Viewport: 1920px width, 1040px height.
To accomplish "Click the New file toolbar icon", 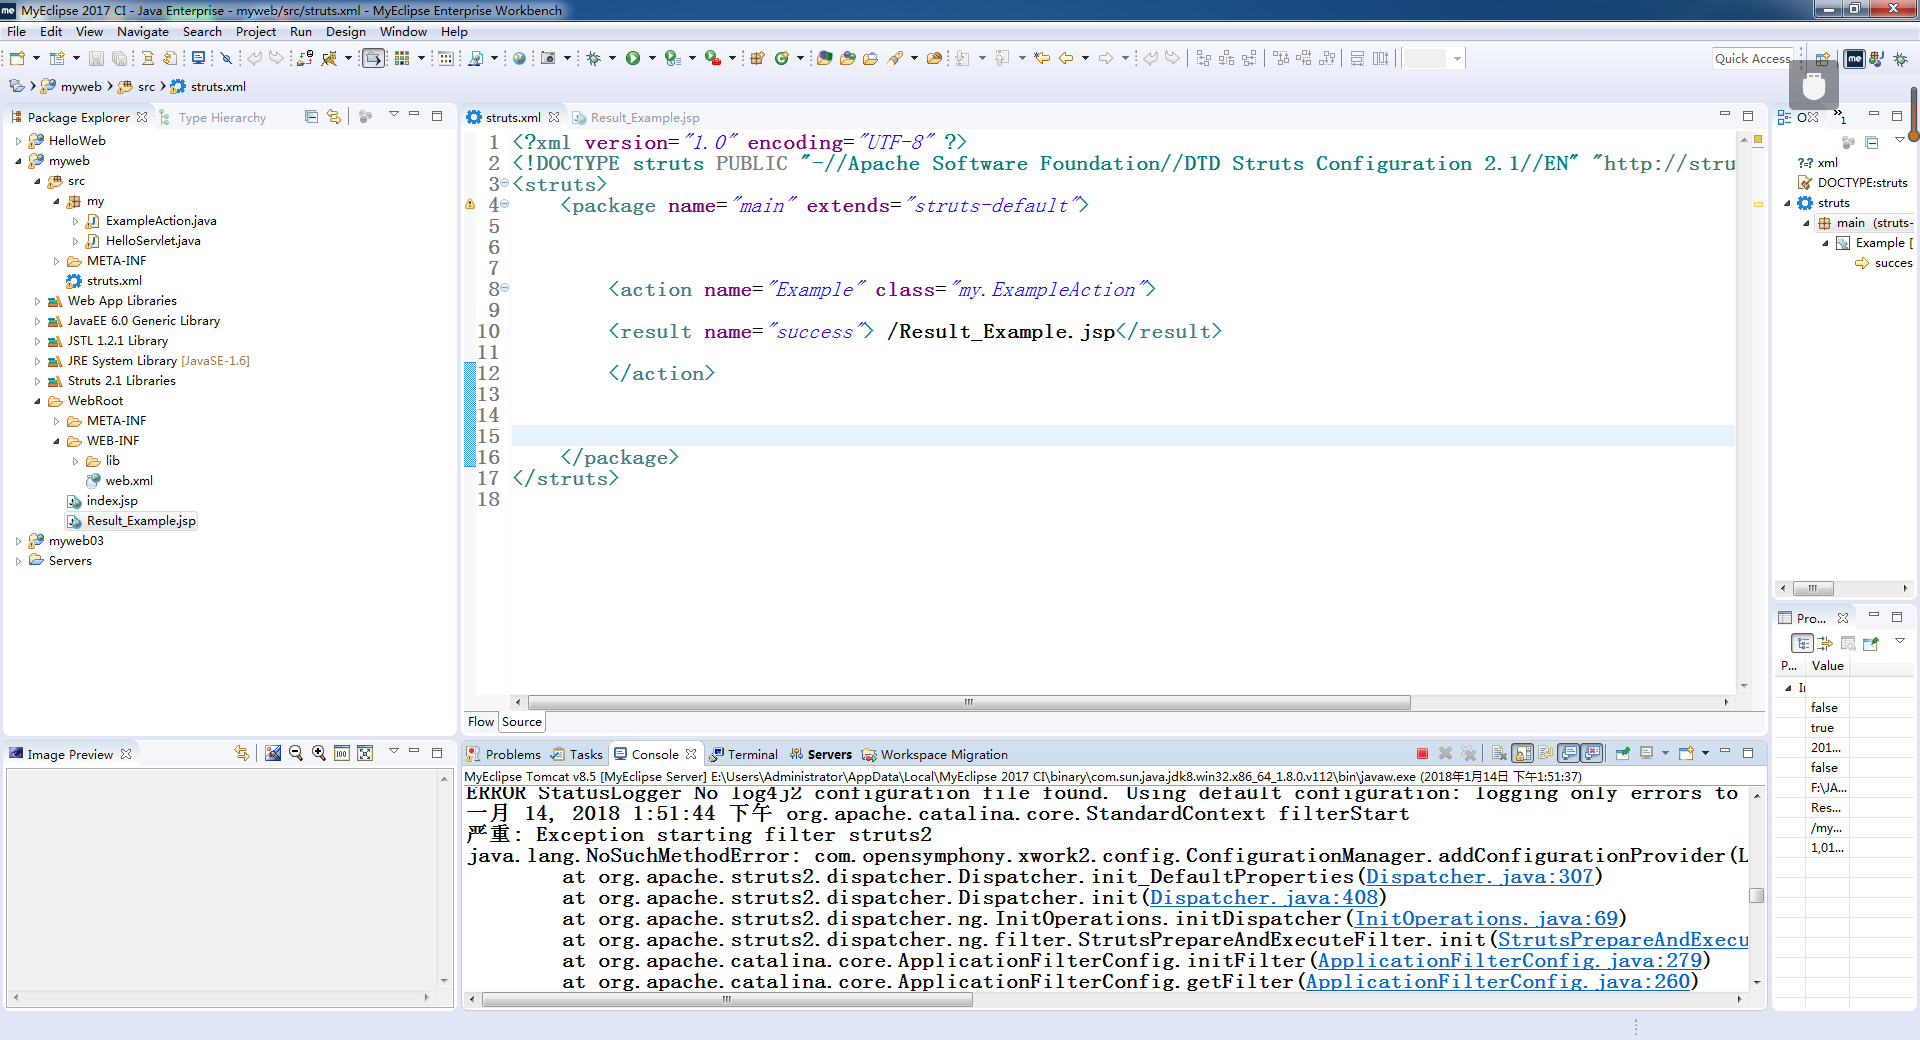I will 17,59.
